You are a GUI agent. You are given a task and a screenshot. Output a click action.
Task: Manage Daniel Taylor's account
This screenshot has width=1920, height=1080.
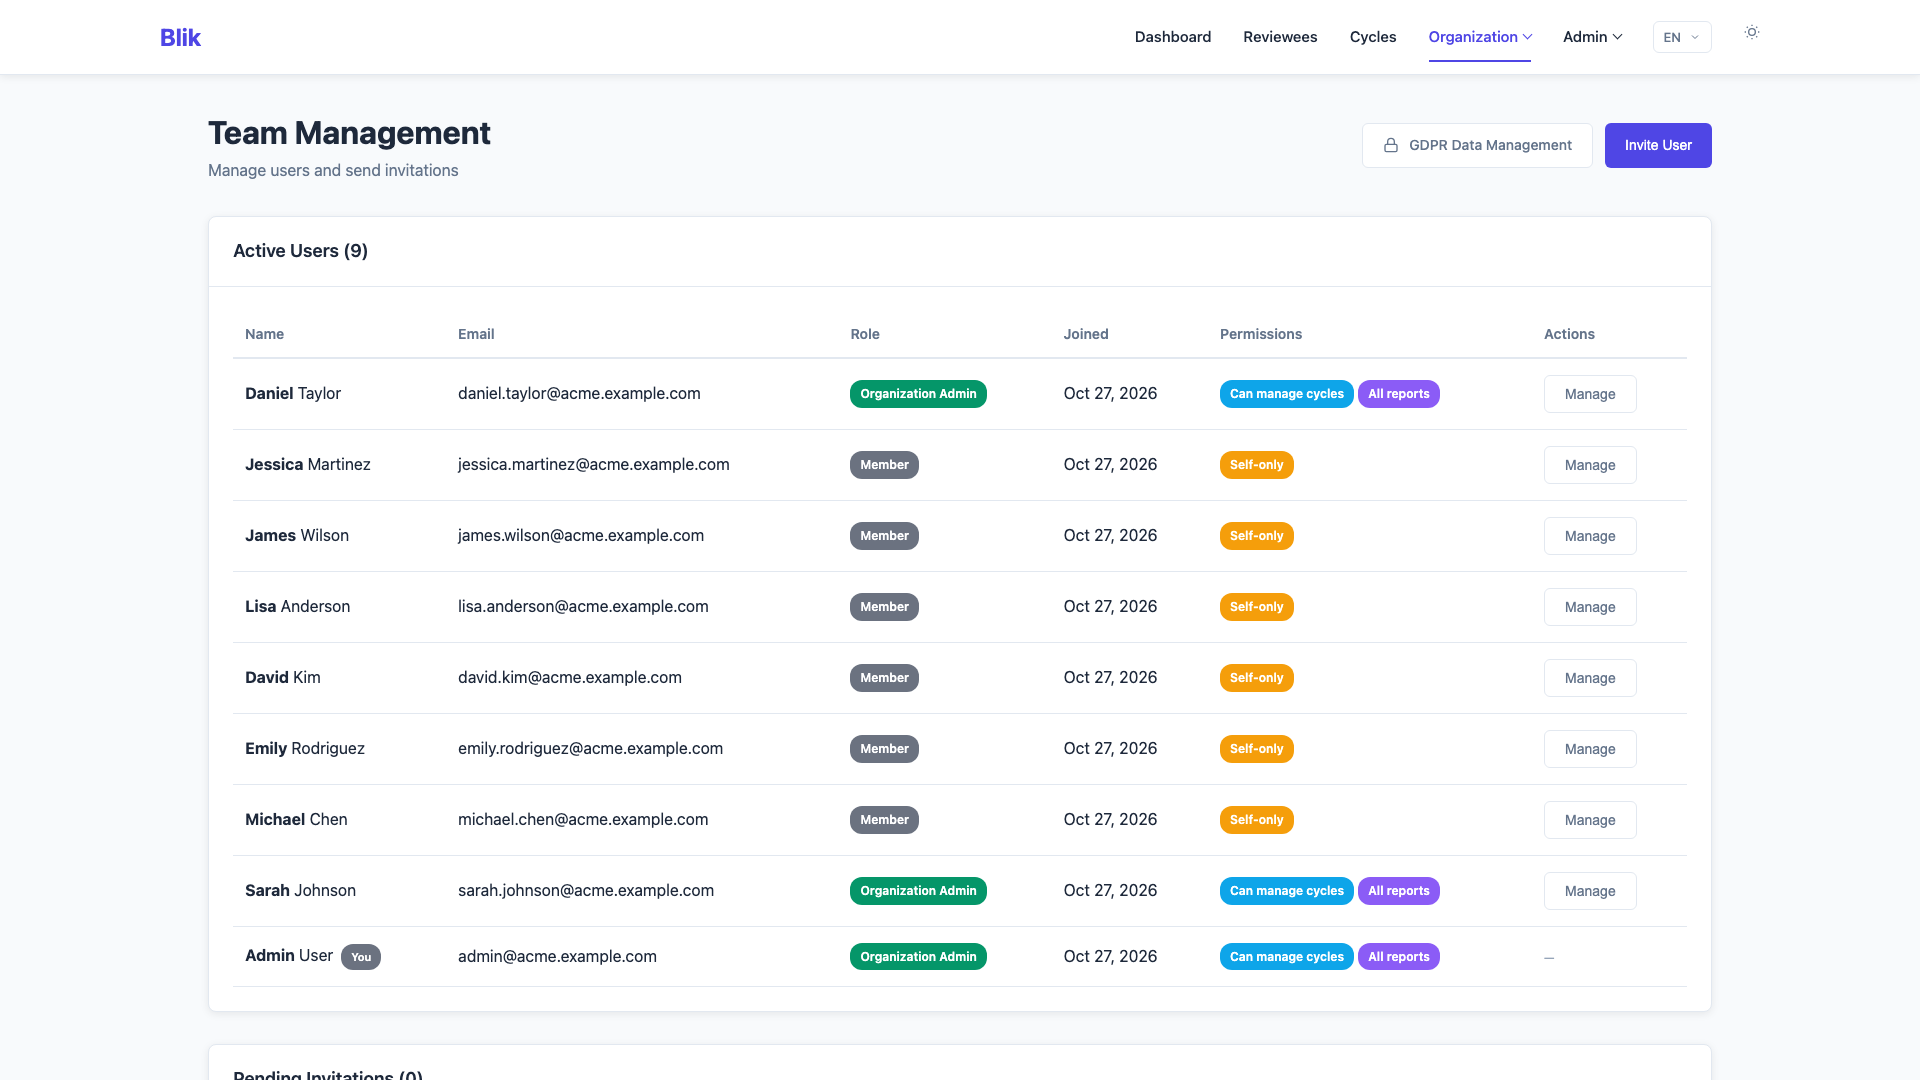(x=1589, y=394)
